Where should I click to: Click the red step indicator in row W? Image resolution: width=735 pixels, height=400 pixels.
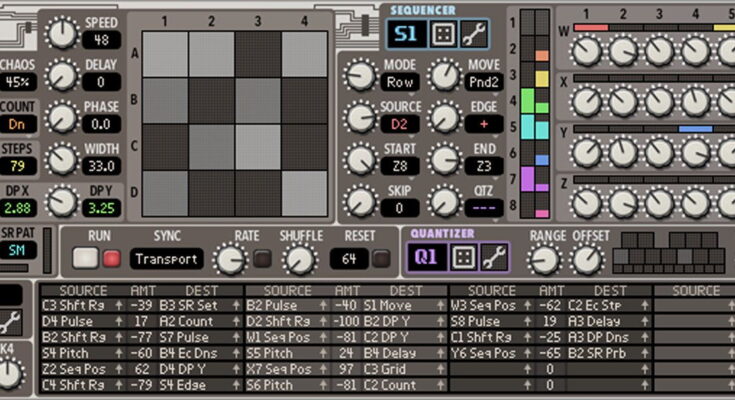(592, 27)
